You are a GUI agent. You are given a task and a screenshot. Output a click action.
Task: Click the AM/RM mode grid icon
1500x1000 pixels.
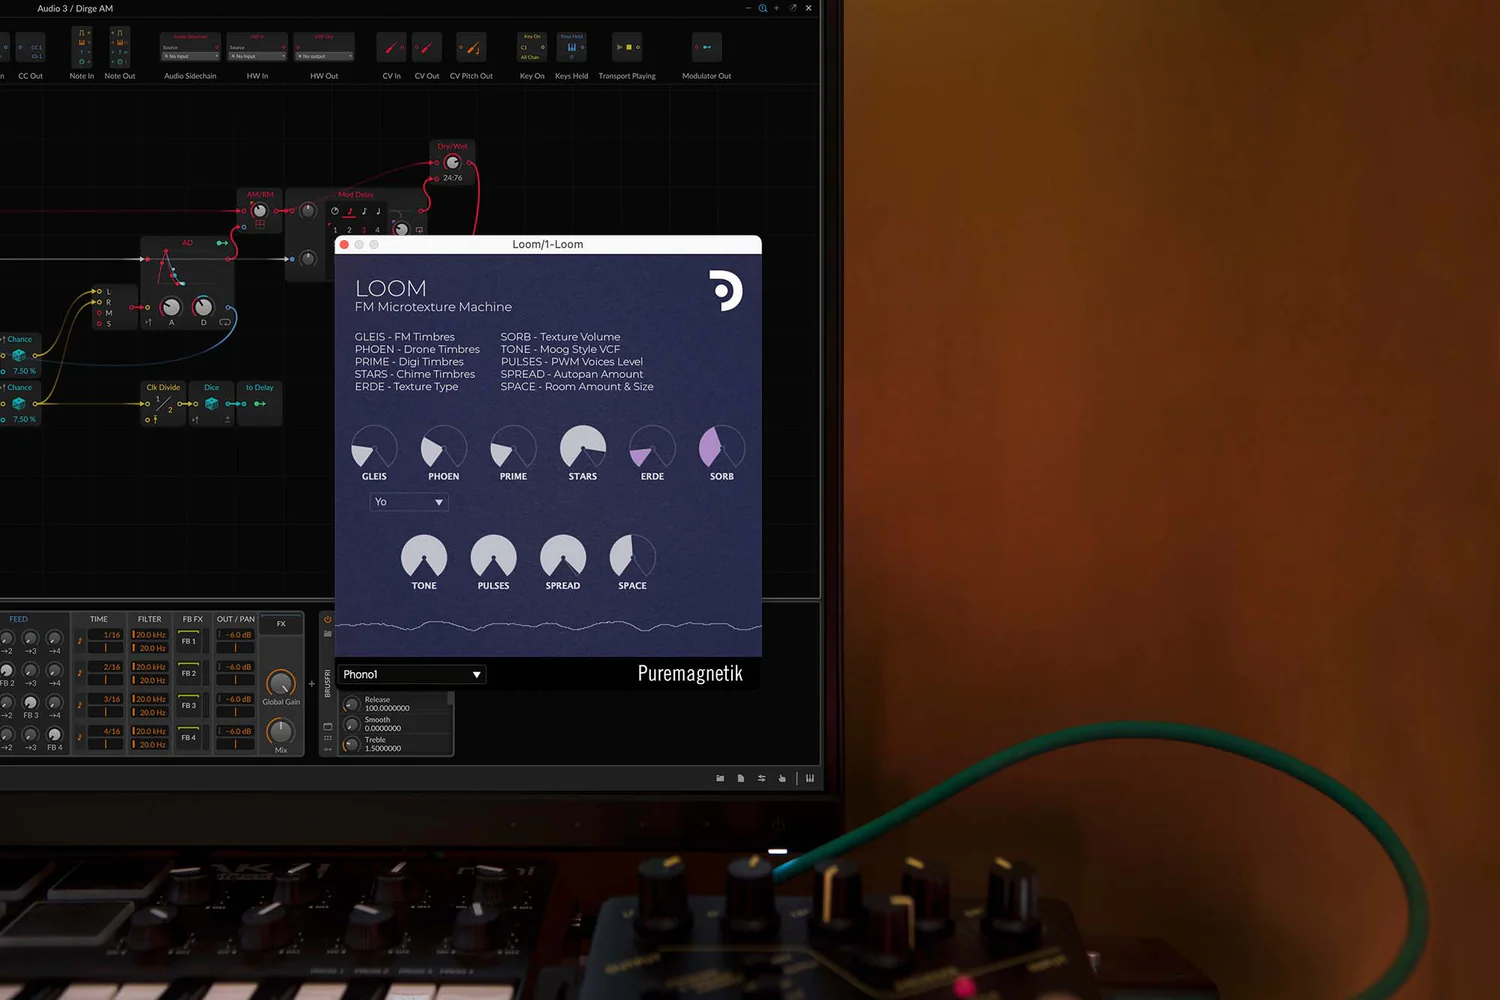(260, 225)
